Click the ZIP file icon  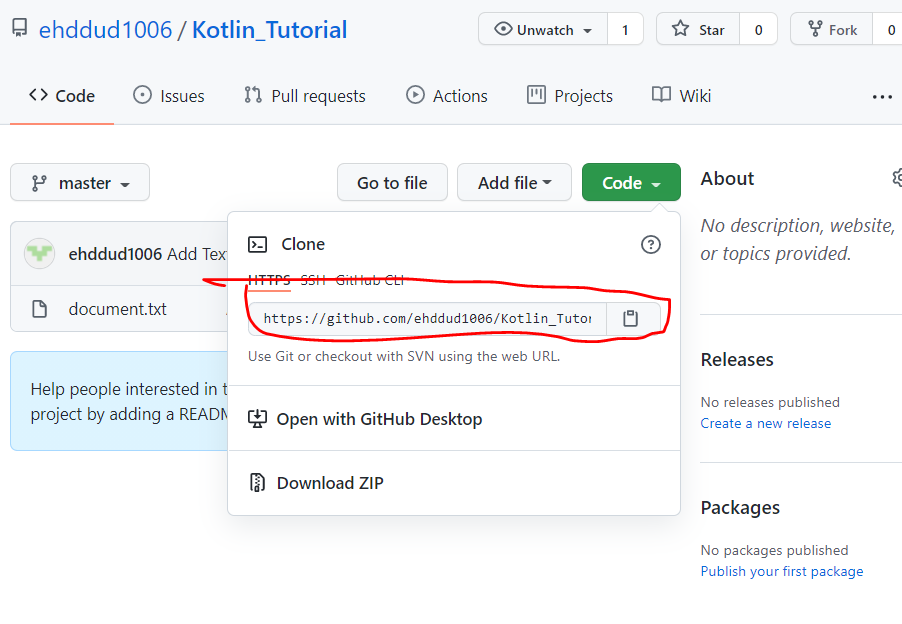coord(257,483)
